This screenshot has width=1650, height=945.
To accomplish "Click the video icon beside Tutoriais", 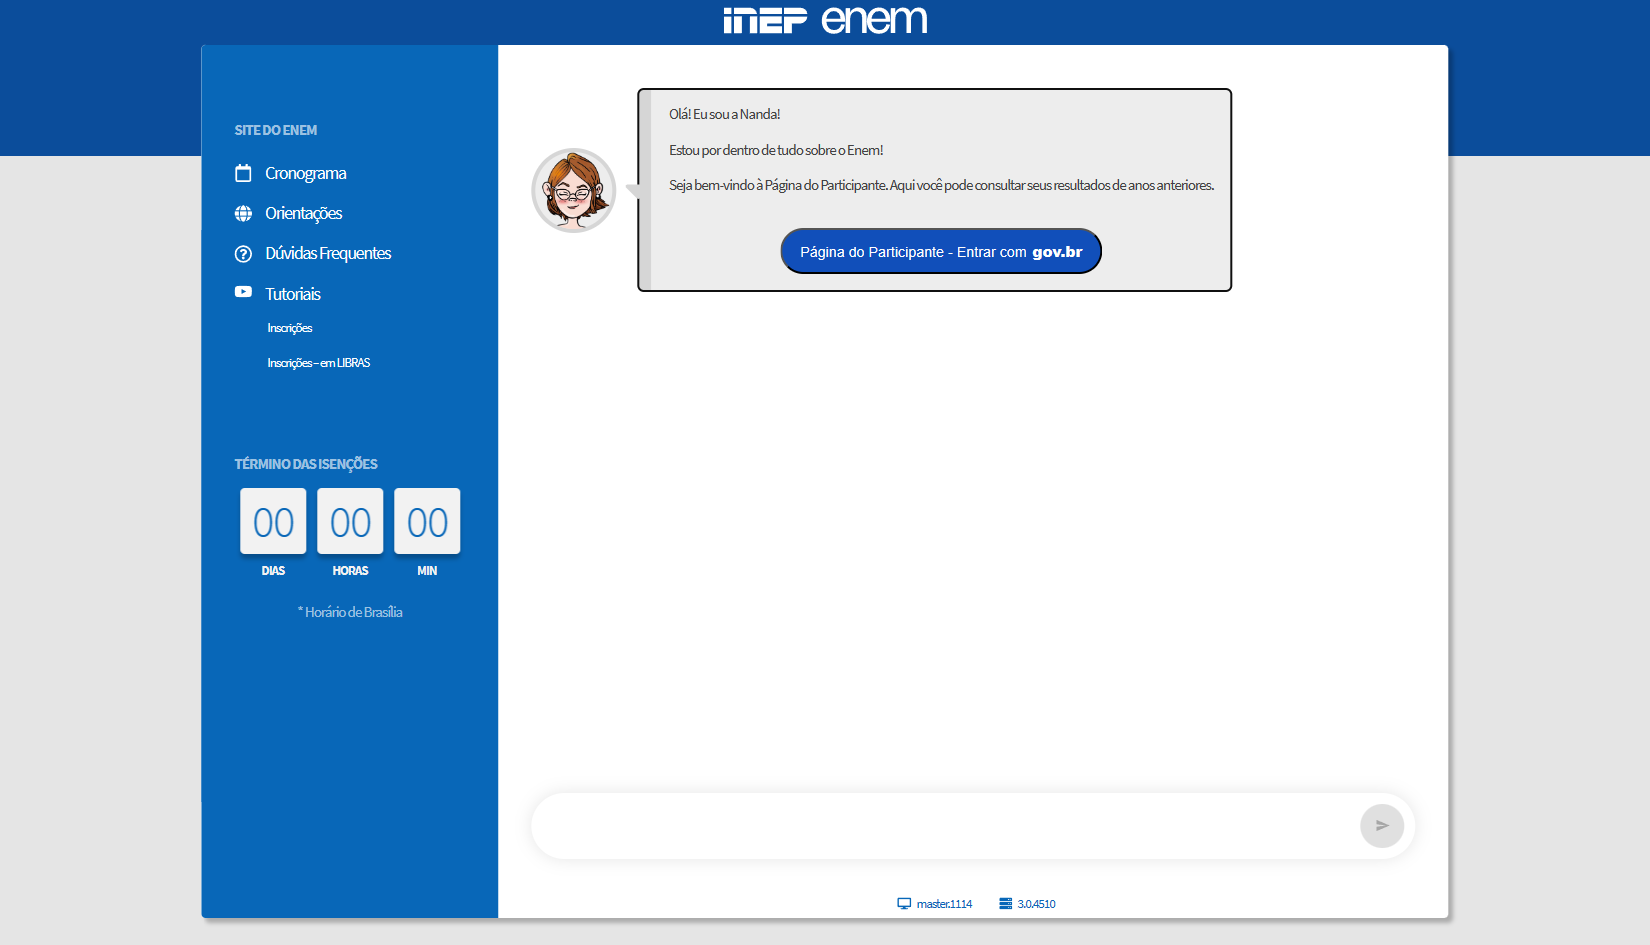I will click(243, 292).
